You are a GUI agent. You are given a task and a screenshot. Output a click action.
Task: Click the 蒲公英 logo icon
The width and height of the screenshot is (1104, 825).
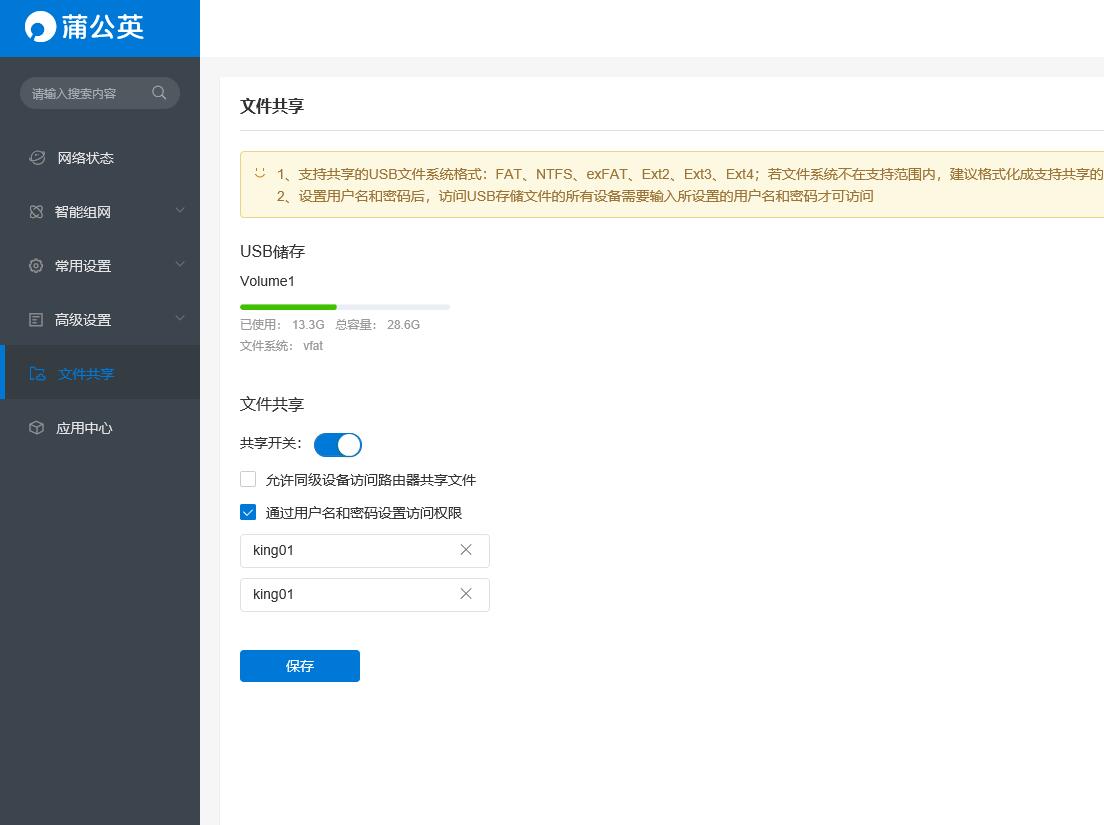[x=39, y=27]
